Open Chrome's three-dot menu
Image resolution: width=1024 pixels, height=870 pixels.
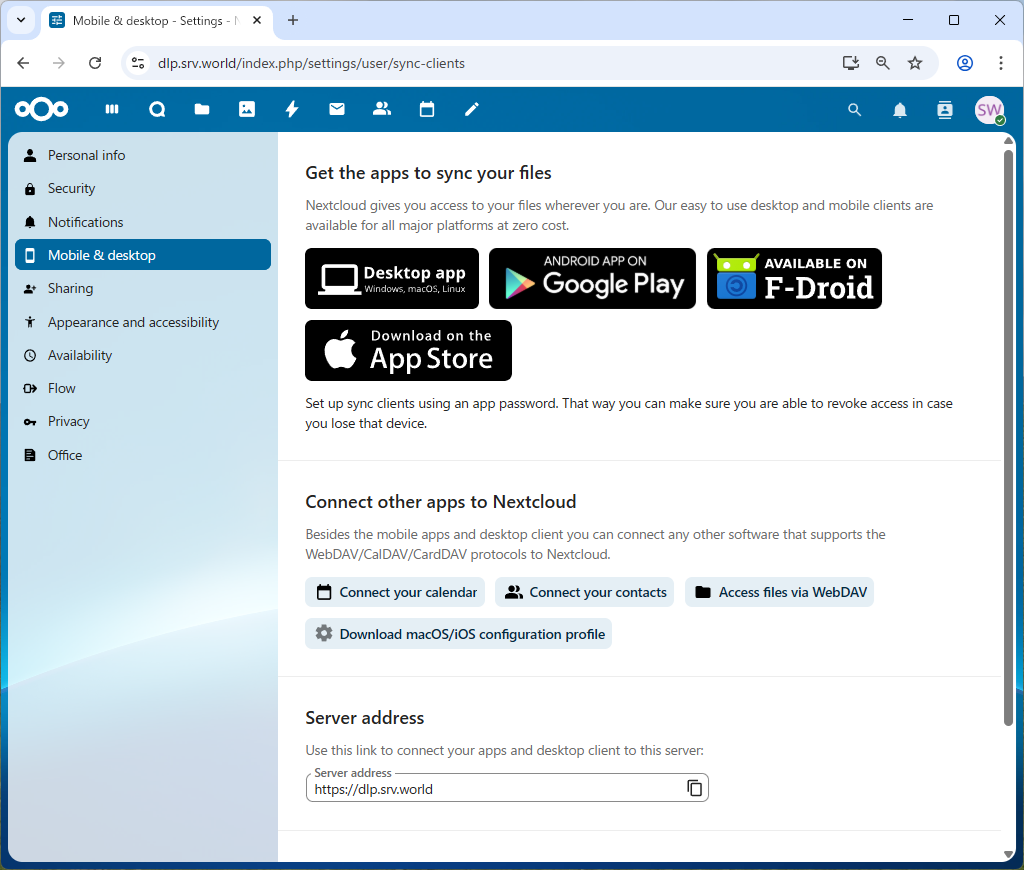coord(1001,63)
